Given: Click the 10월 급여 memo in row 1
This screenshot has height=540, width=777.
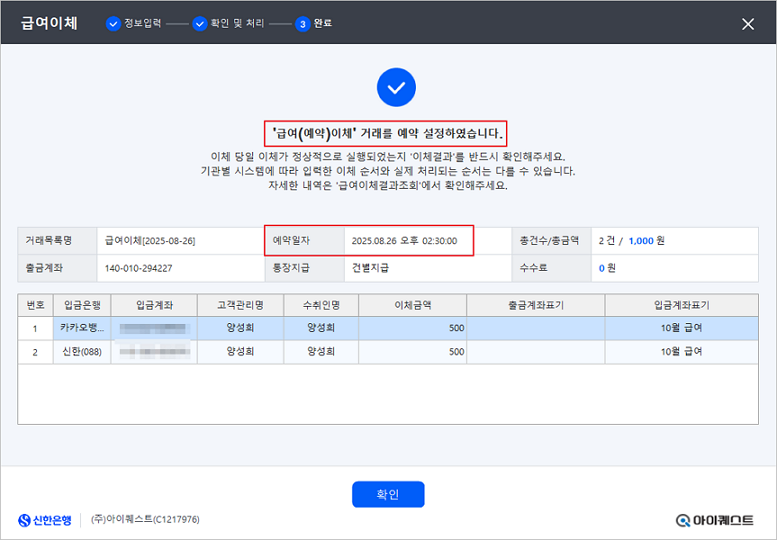Looking at the screenshot, I should (681, 328).
